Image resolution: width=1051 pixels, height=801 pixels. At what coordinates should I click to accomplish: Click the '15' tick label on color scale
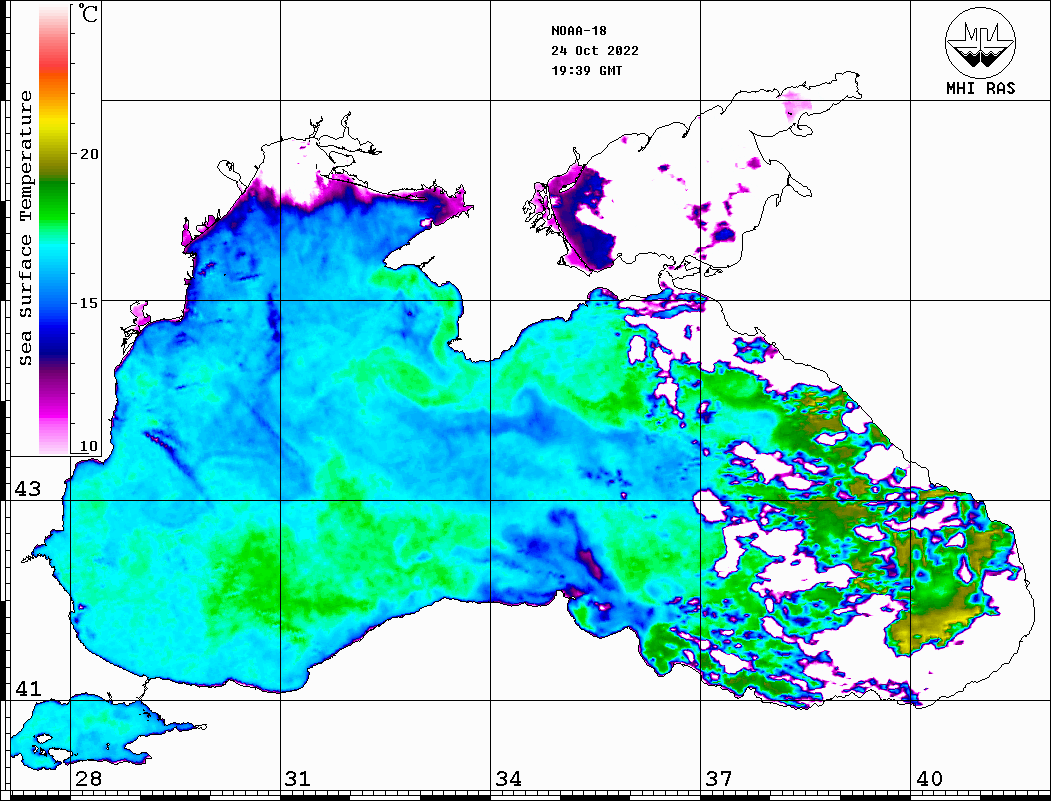coord(89,303)
